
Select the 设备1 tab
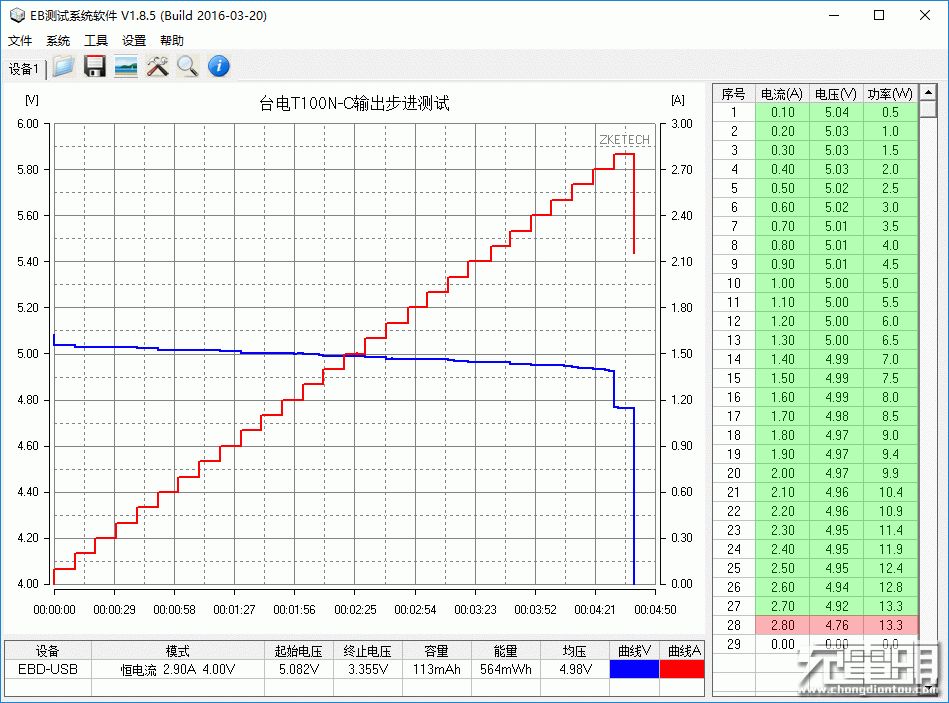pos(24,69)
